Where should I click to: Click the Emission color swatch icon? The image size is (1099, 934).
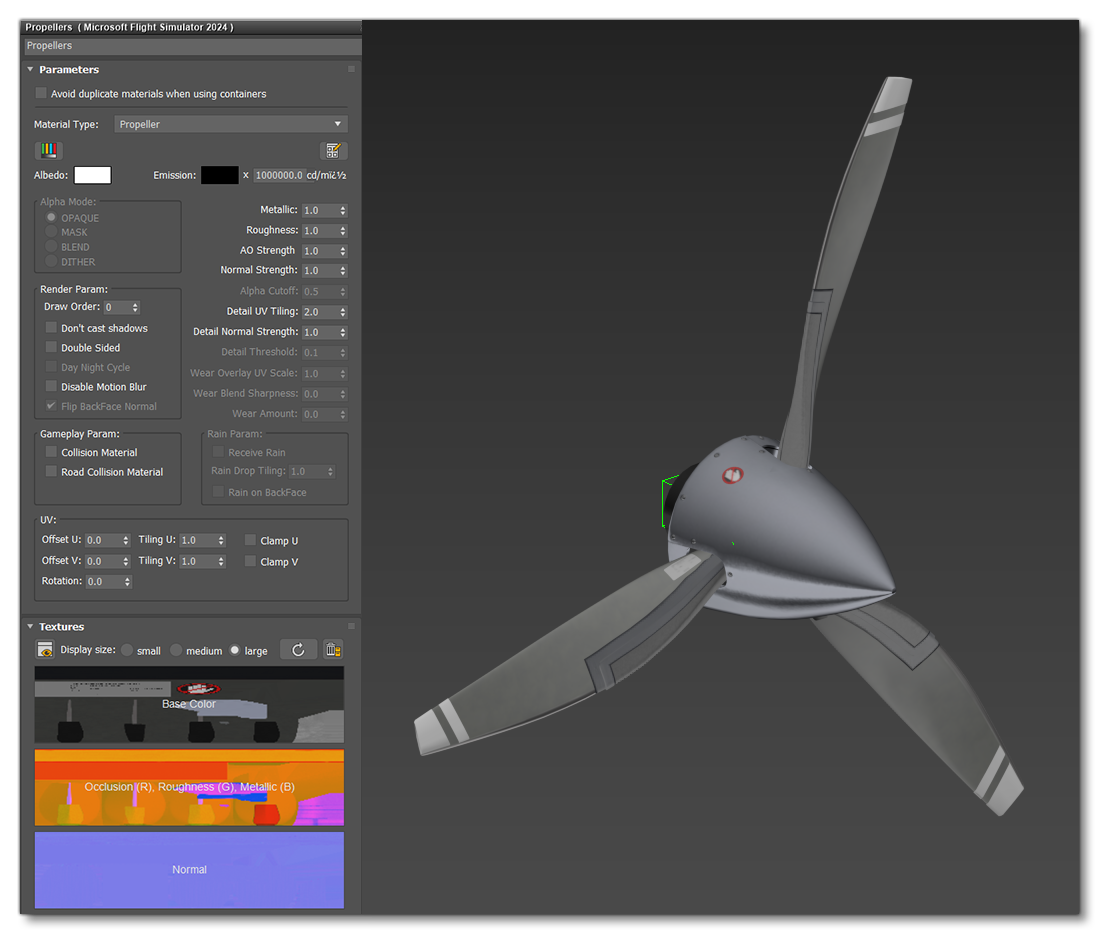point(219,175)
